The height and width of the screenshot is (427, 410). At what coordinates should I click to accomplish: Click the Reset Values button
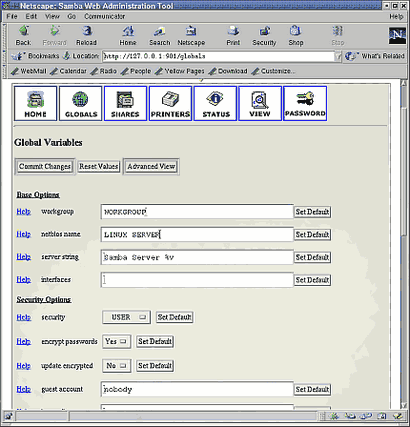[x=99, y=166]
